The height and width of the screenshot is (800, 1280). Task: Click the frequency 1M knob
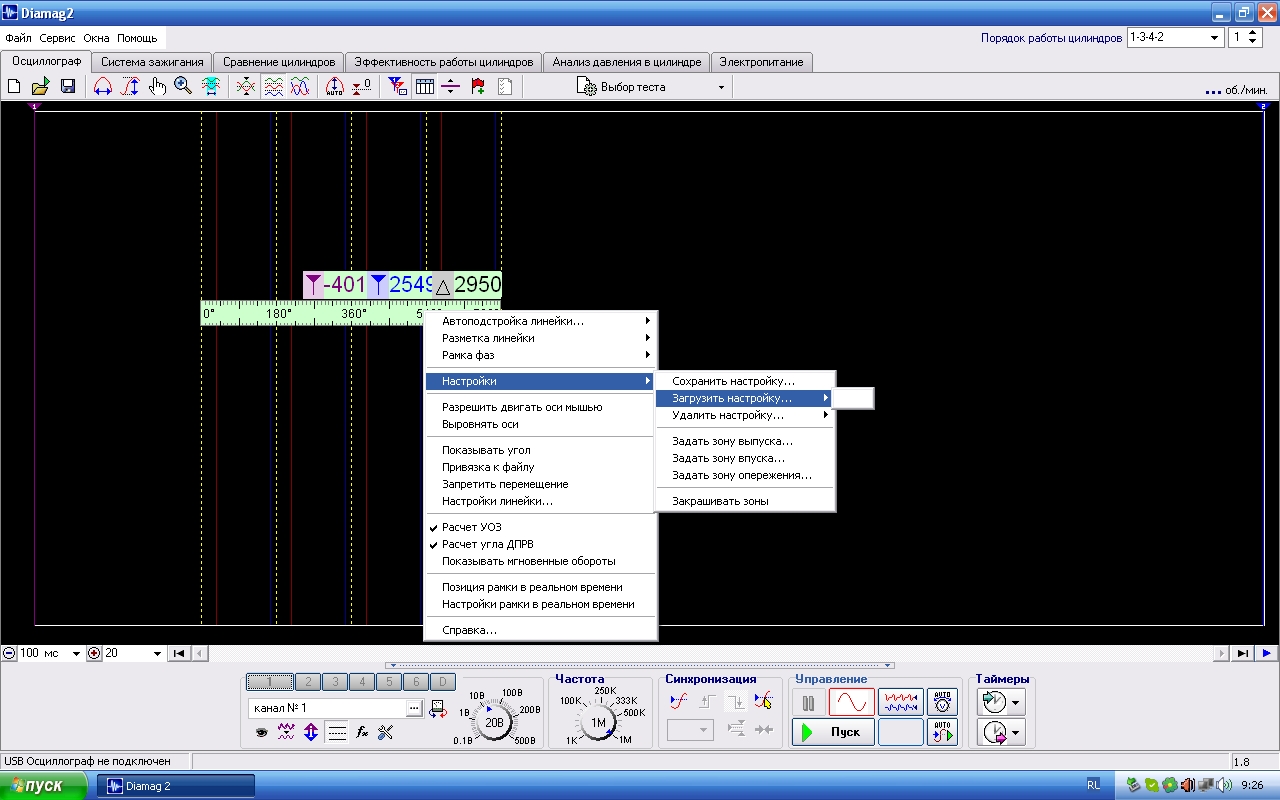598,721
